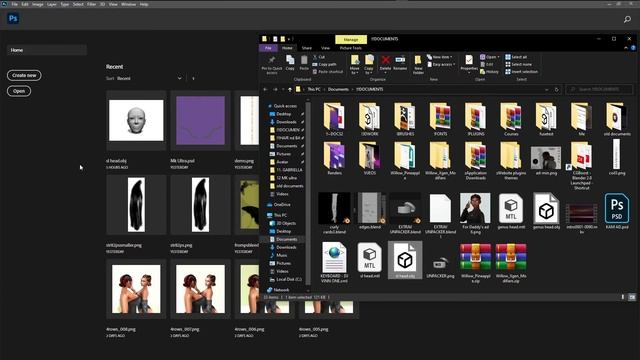The width and height of the screenshot is (640, 360).
Task: Click the Create new button
Action: (x=24, y=76)
